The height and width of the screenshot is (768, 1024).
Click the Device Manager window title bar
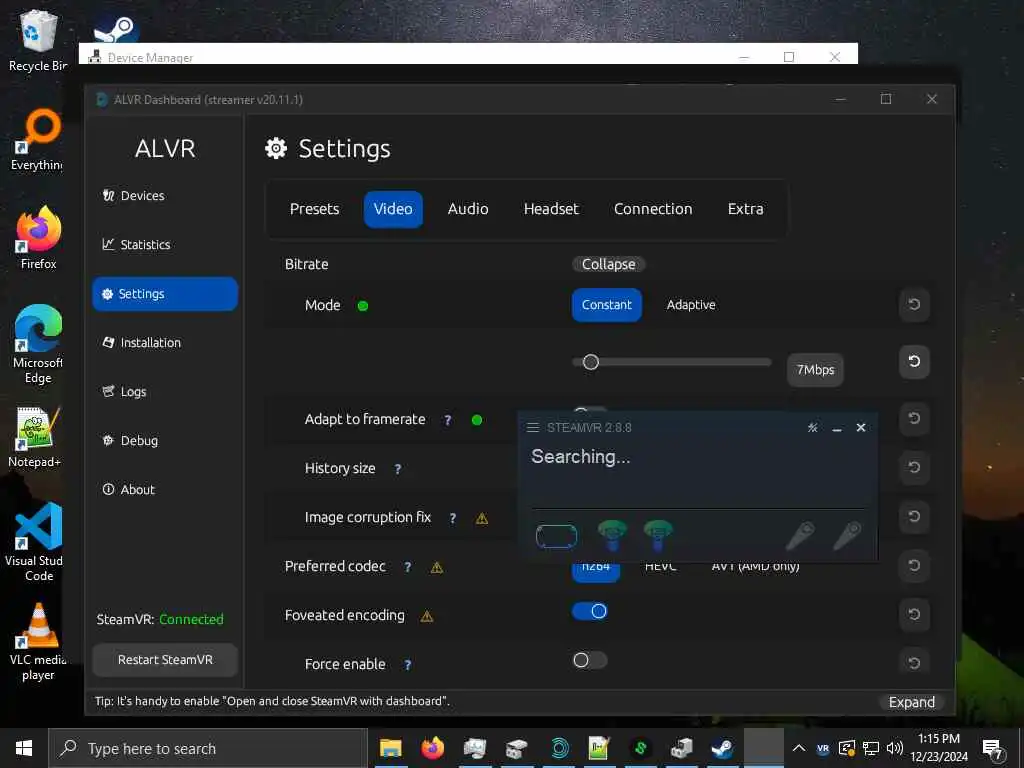(x=468, y=56)
